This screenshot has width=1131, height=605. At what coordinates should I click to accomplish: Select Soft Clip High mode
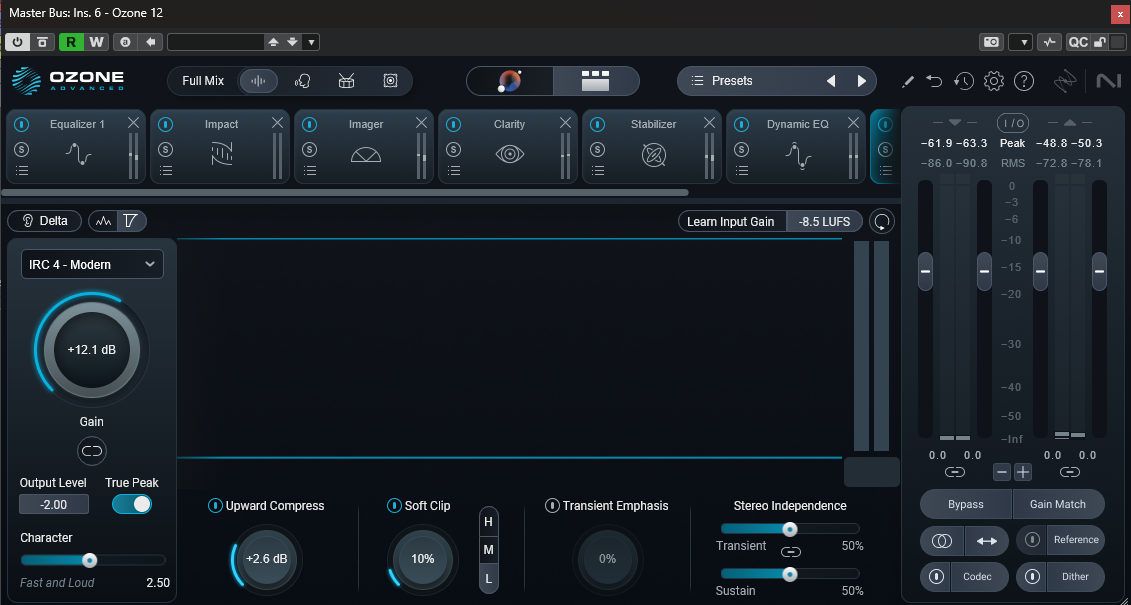[488, 522]
